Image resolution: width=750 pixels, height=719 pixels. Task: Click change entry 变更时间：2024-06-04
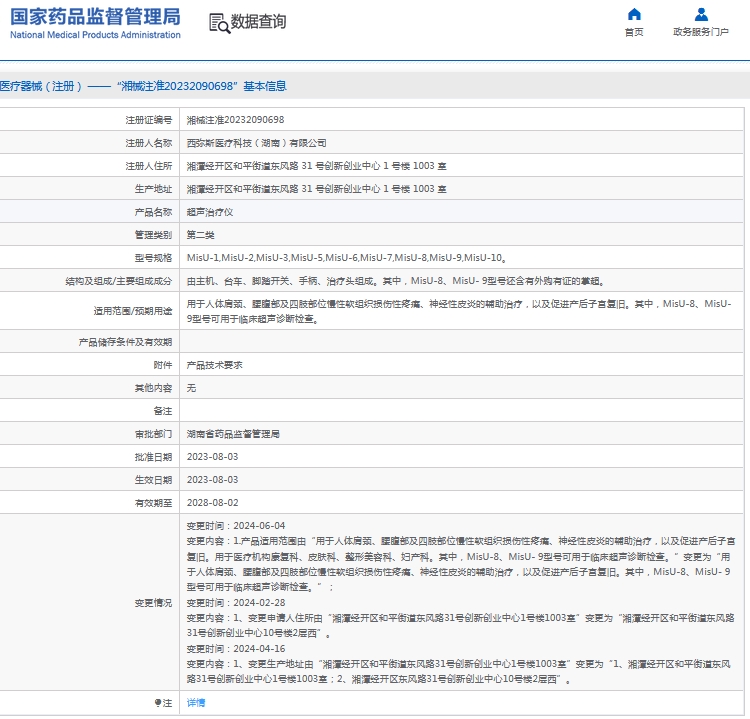tap(236, 526)
